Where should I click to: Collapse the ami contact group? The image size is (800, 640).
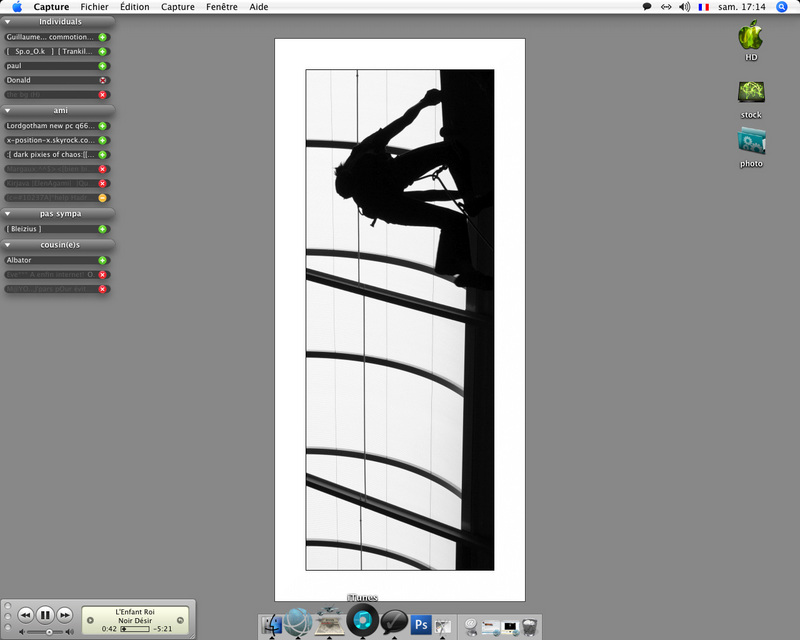8,110
